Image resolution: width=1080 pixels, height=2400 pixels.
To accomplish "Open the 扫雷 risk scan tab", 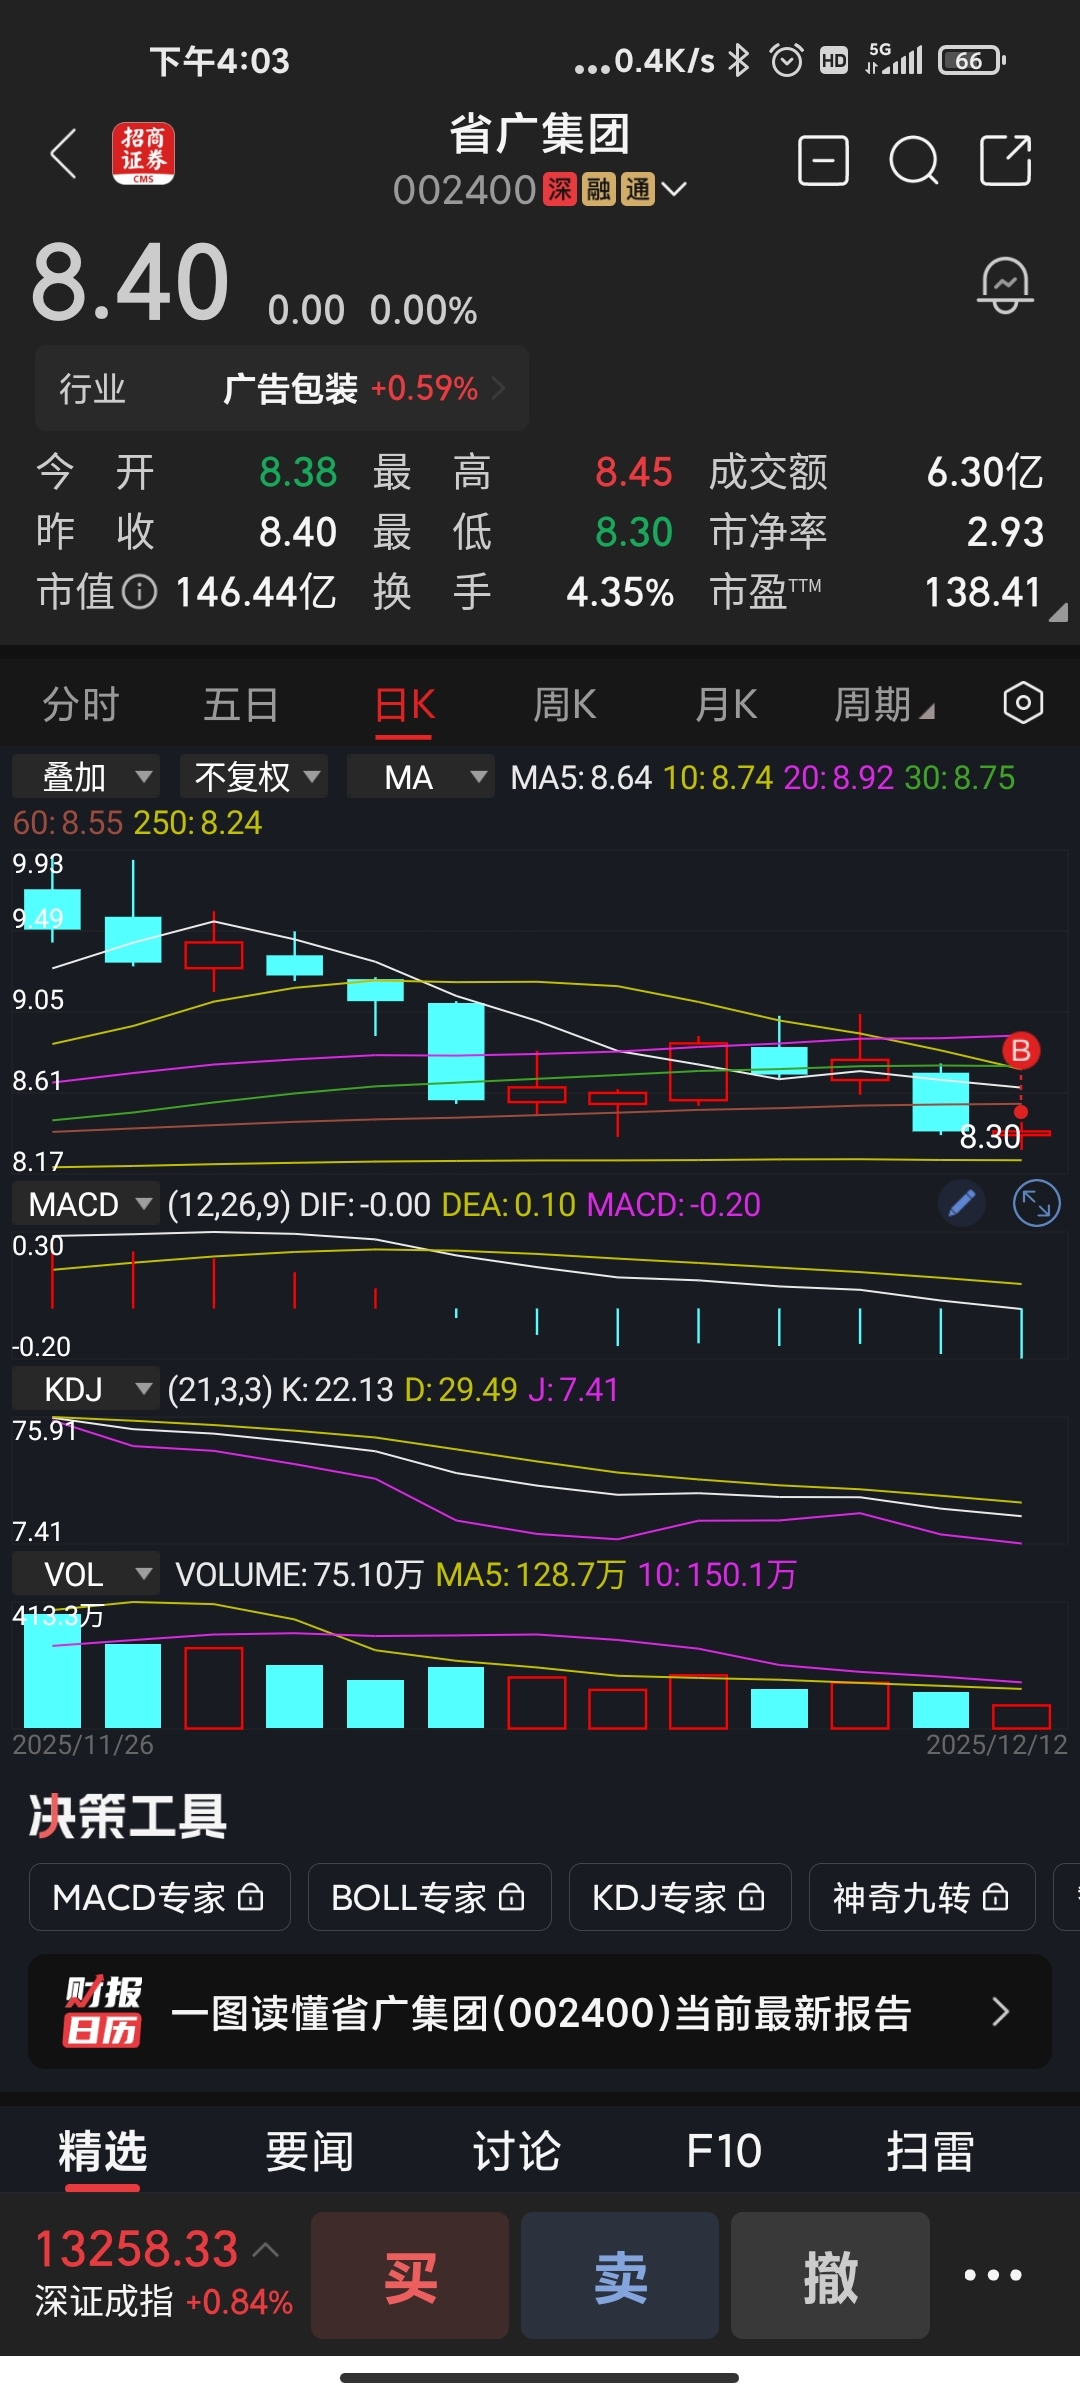I will (x=931, y=2151).
